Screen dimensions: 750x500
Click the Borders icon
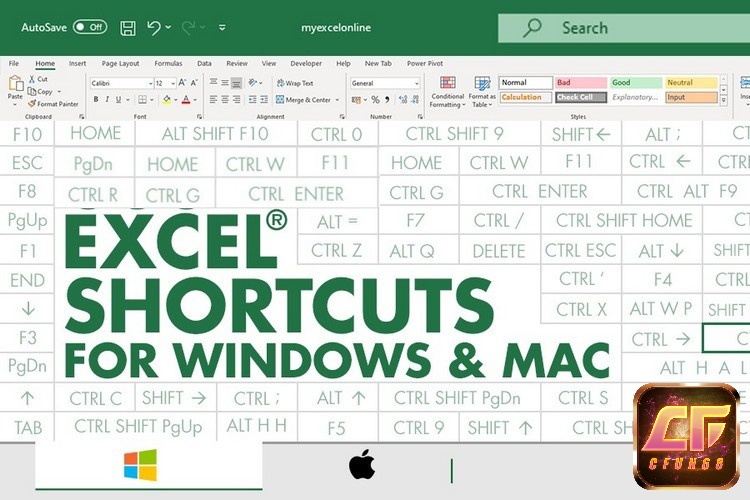click(142, 100)
